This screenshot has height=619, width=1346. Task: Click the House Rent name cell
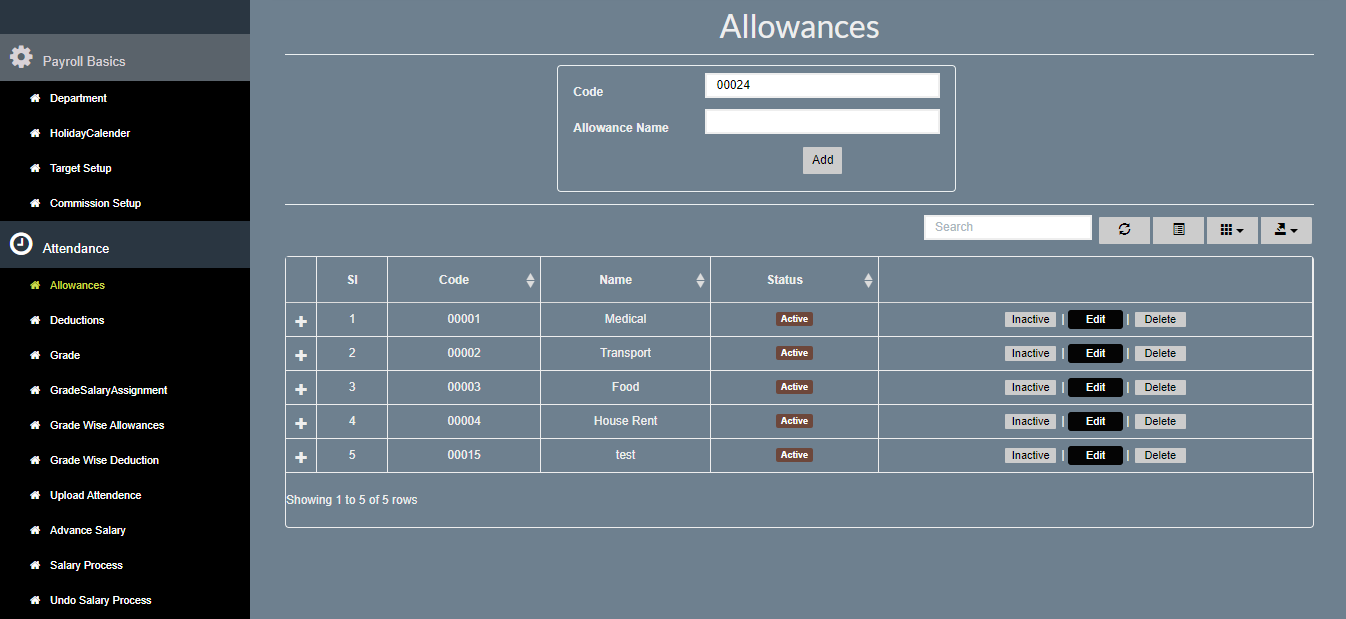coord(625,421)
